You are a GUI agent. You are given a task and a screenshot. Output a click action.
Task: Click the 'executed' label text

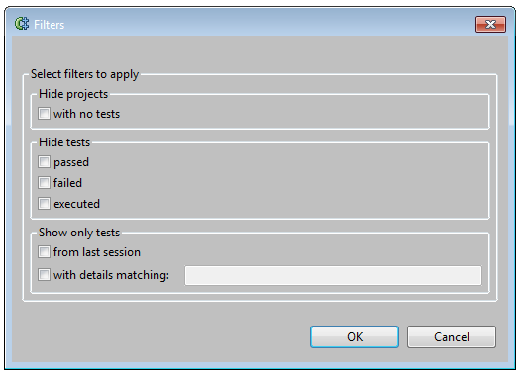[x=76, y=204]
